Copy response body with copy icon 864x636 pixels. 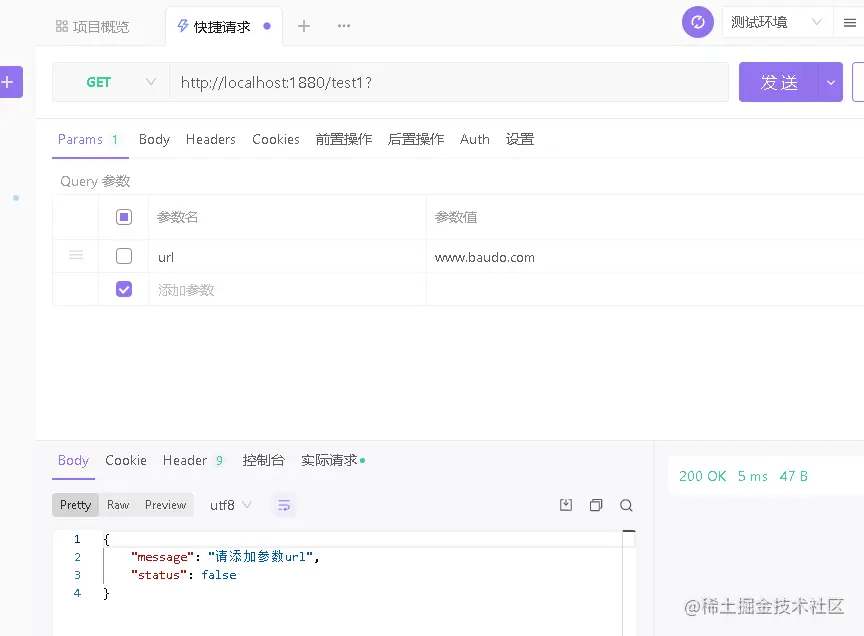tap(596, 505)
